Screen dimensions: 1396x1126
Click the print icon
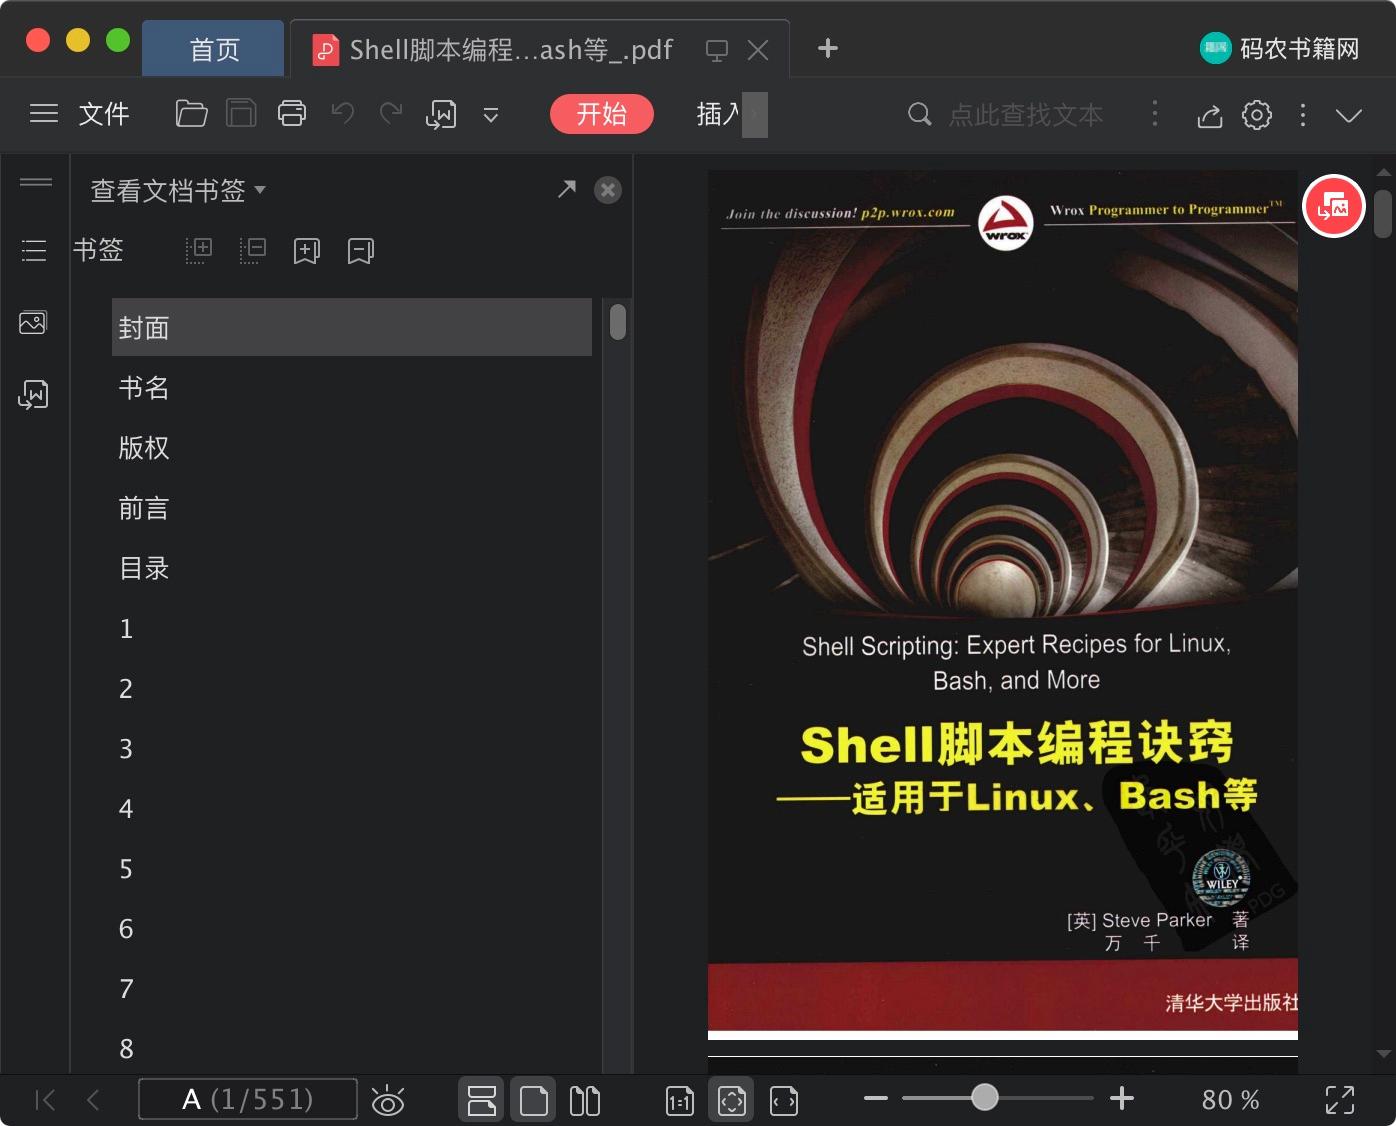292,114
